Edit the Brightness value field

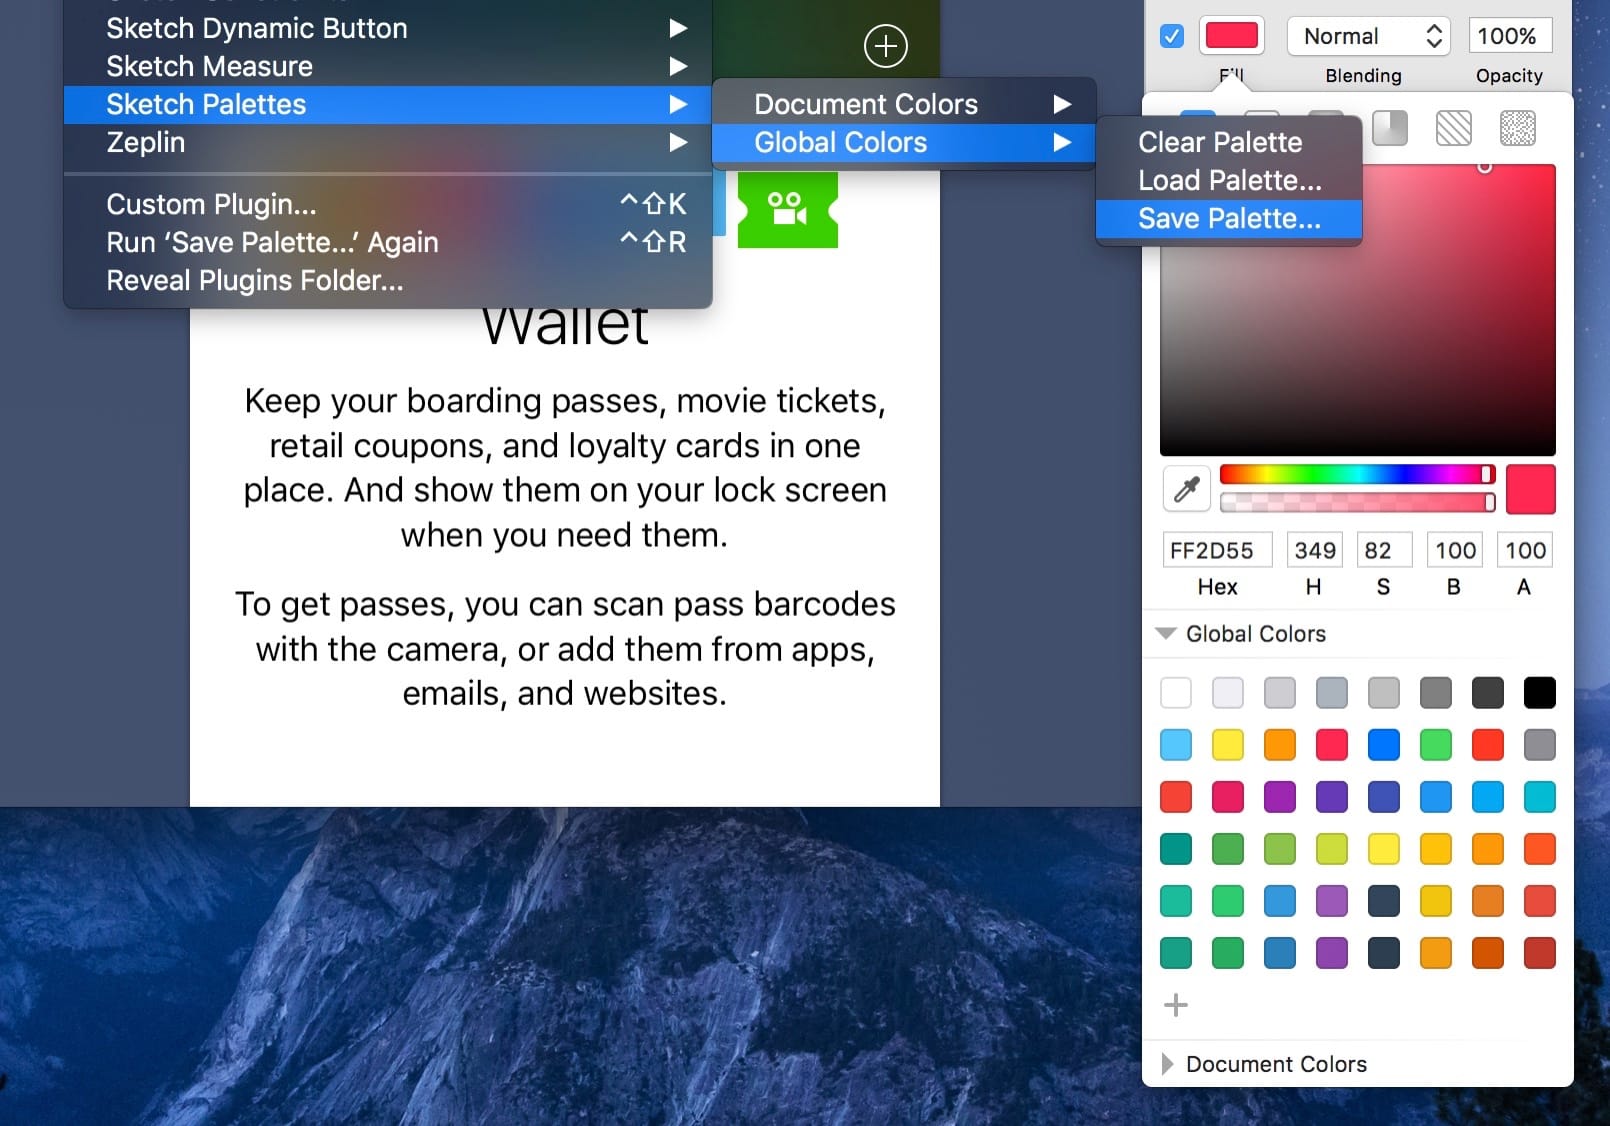[1454, 550]
